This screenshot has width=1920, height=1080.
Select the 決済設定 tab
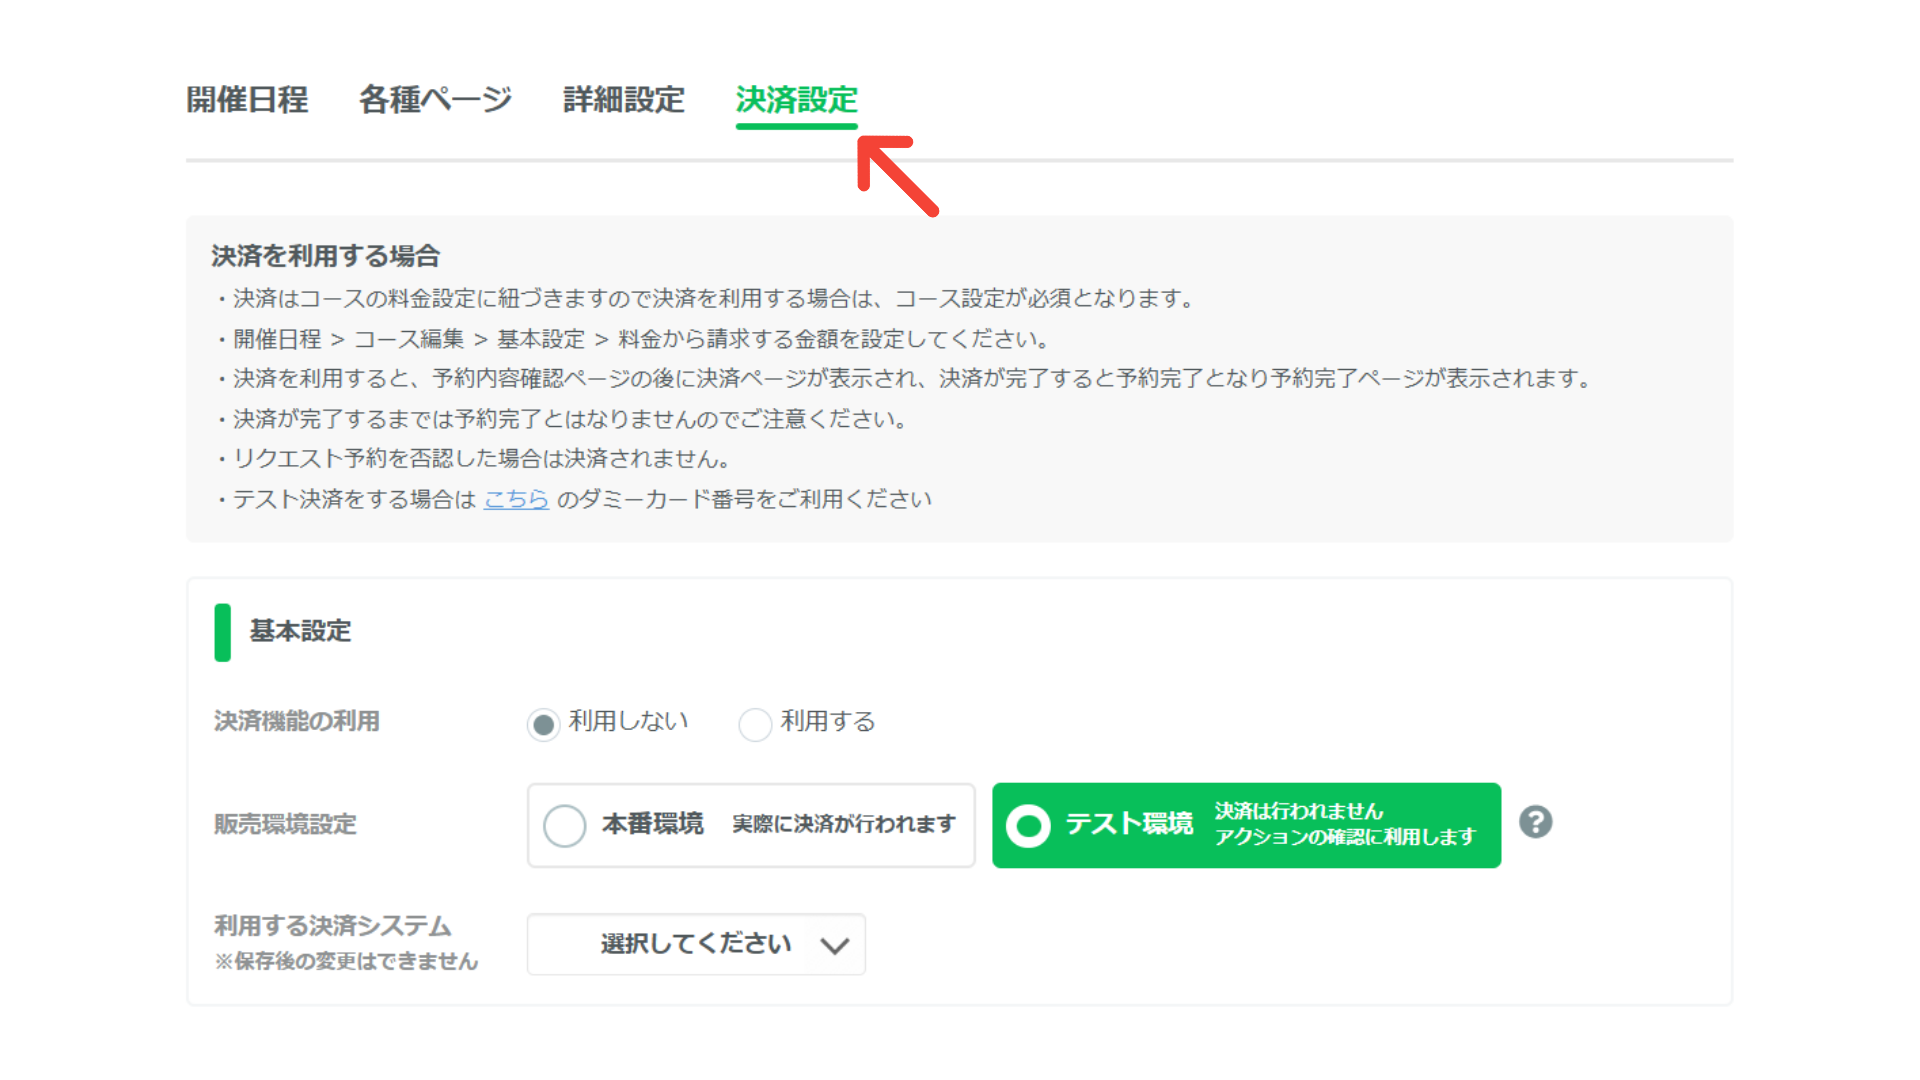pyautogui.click(x=797, y=100)
